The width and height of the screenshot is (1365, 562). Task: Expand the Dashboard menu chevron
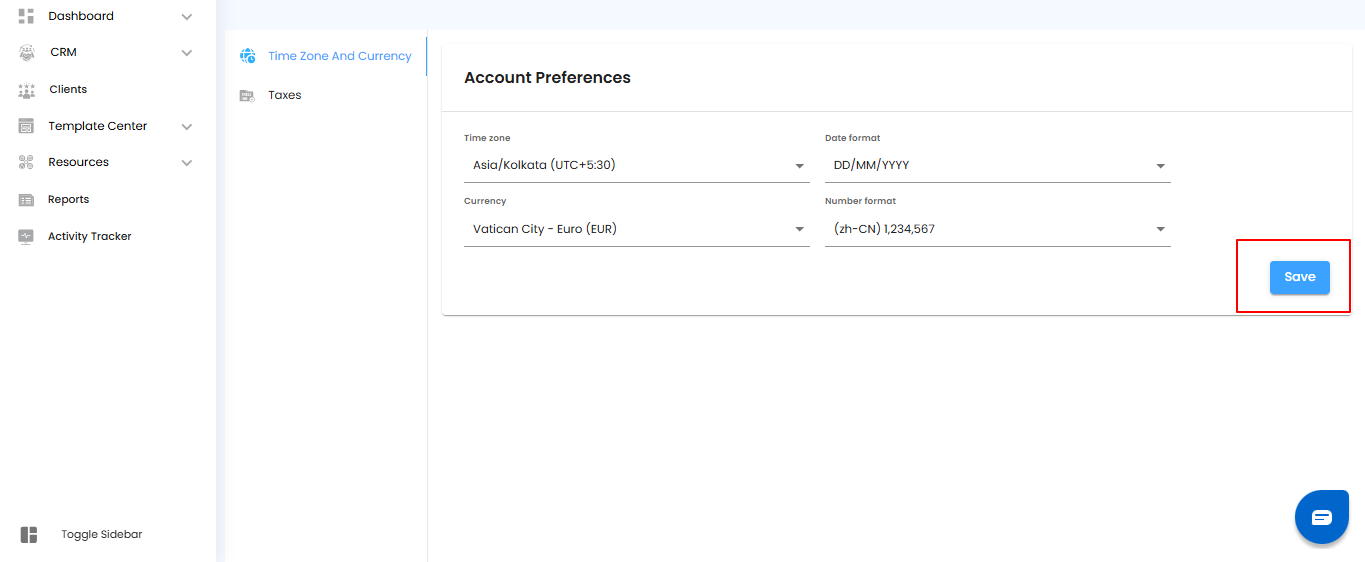pos(187,17)
